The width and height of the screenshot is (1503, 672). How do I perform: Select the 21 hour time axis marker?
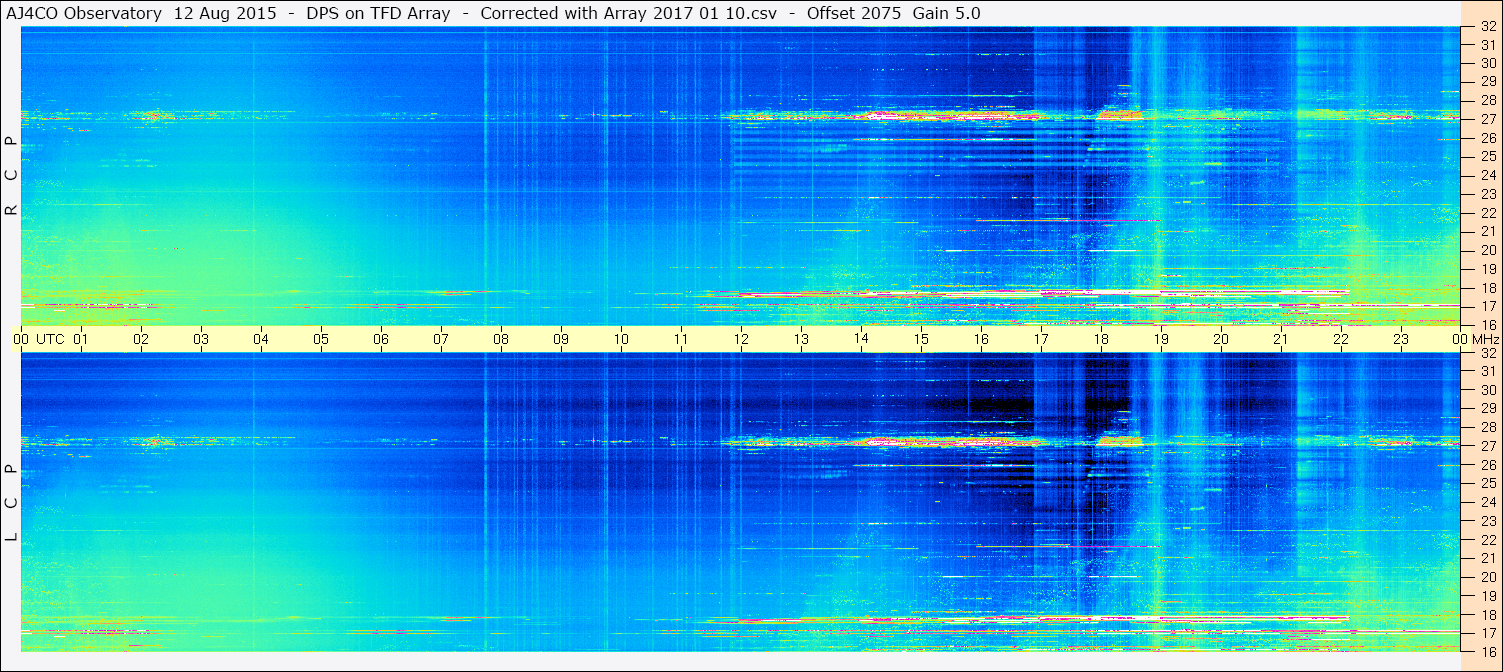(1281, 339)
